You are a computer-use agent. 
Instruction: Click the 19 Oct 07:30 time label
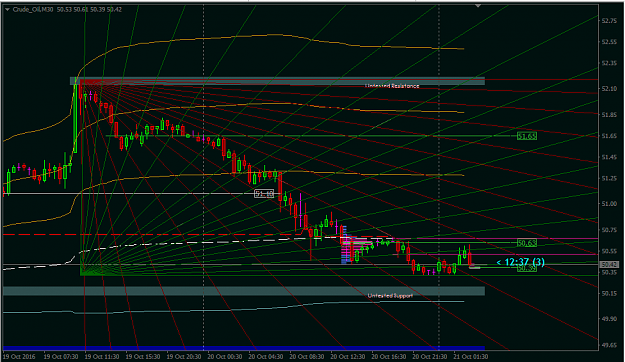[61, 356]
